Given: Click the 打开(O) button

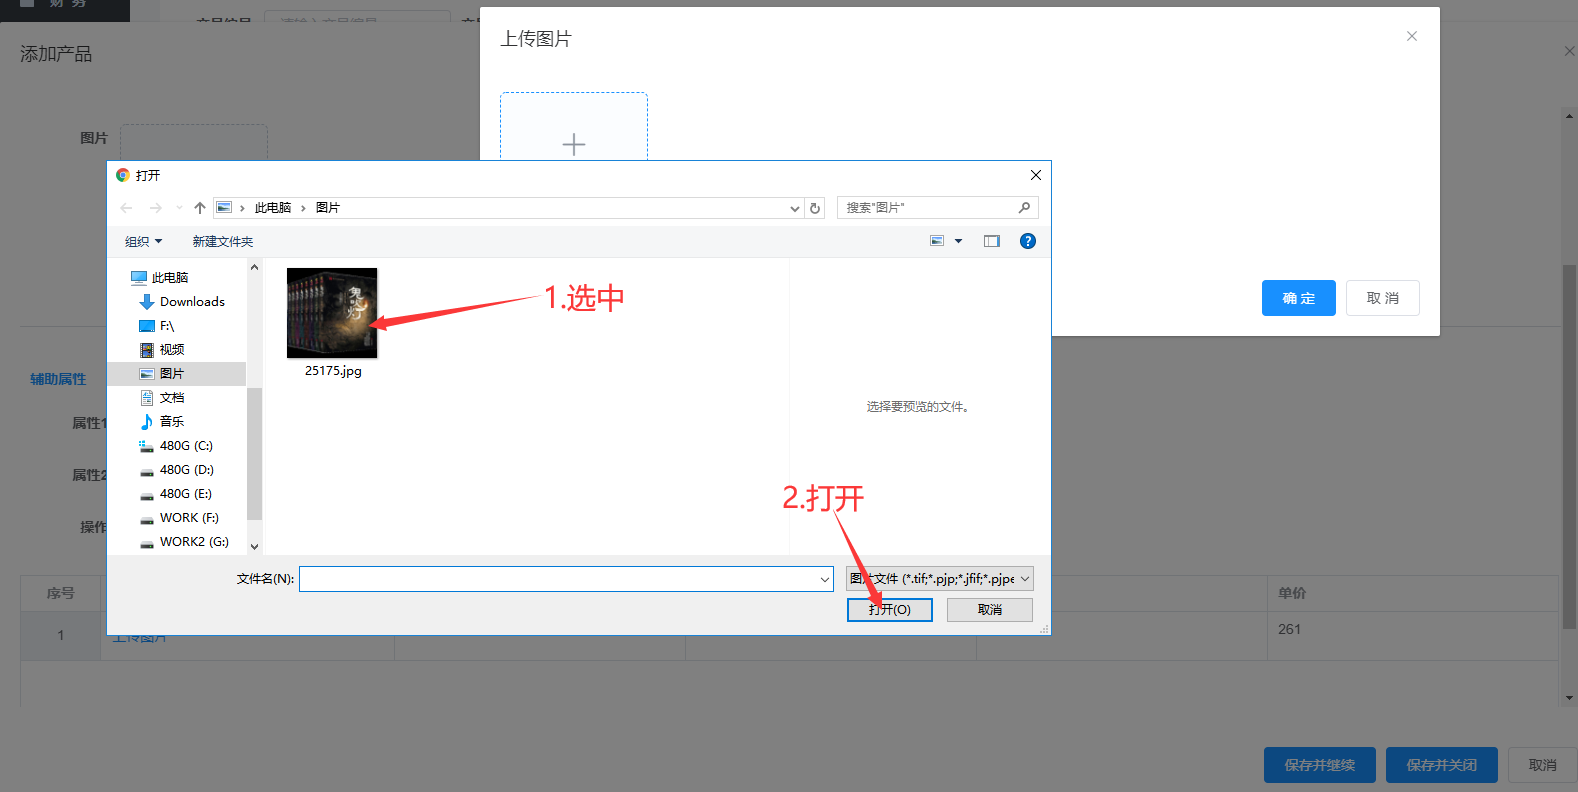Looking at the screenshot, I should pyautogui.click(x=889, y=610).
